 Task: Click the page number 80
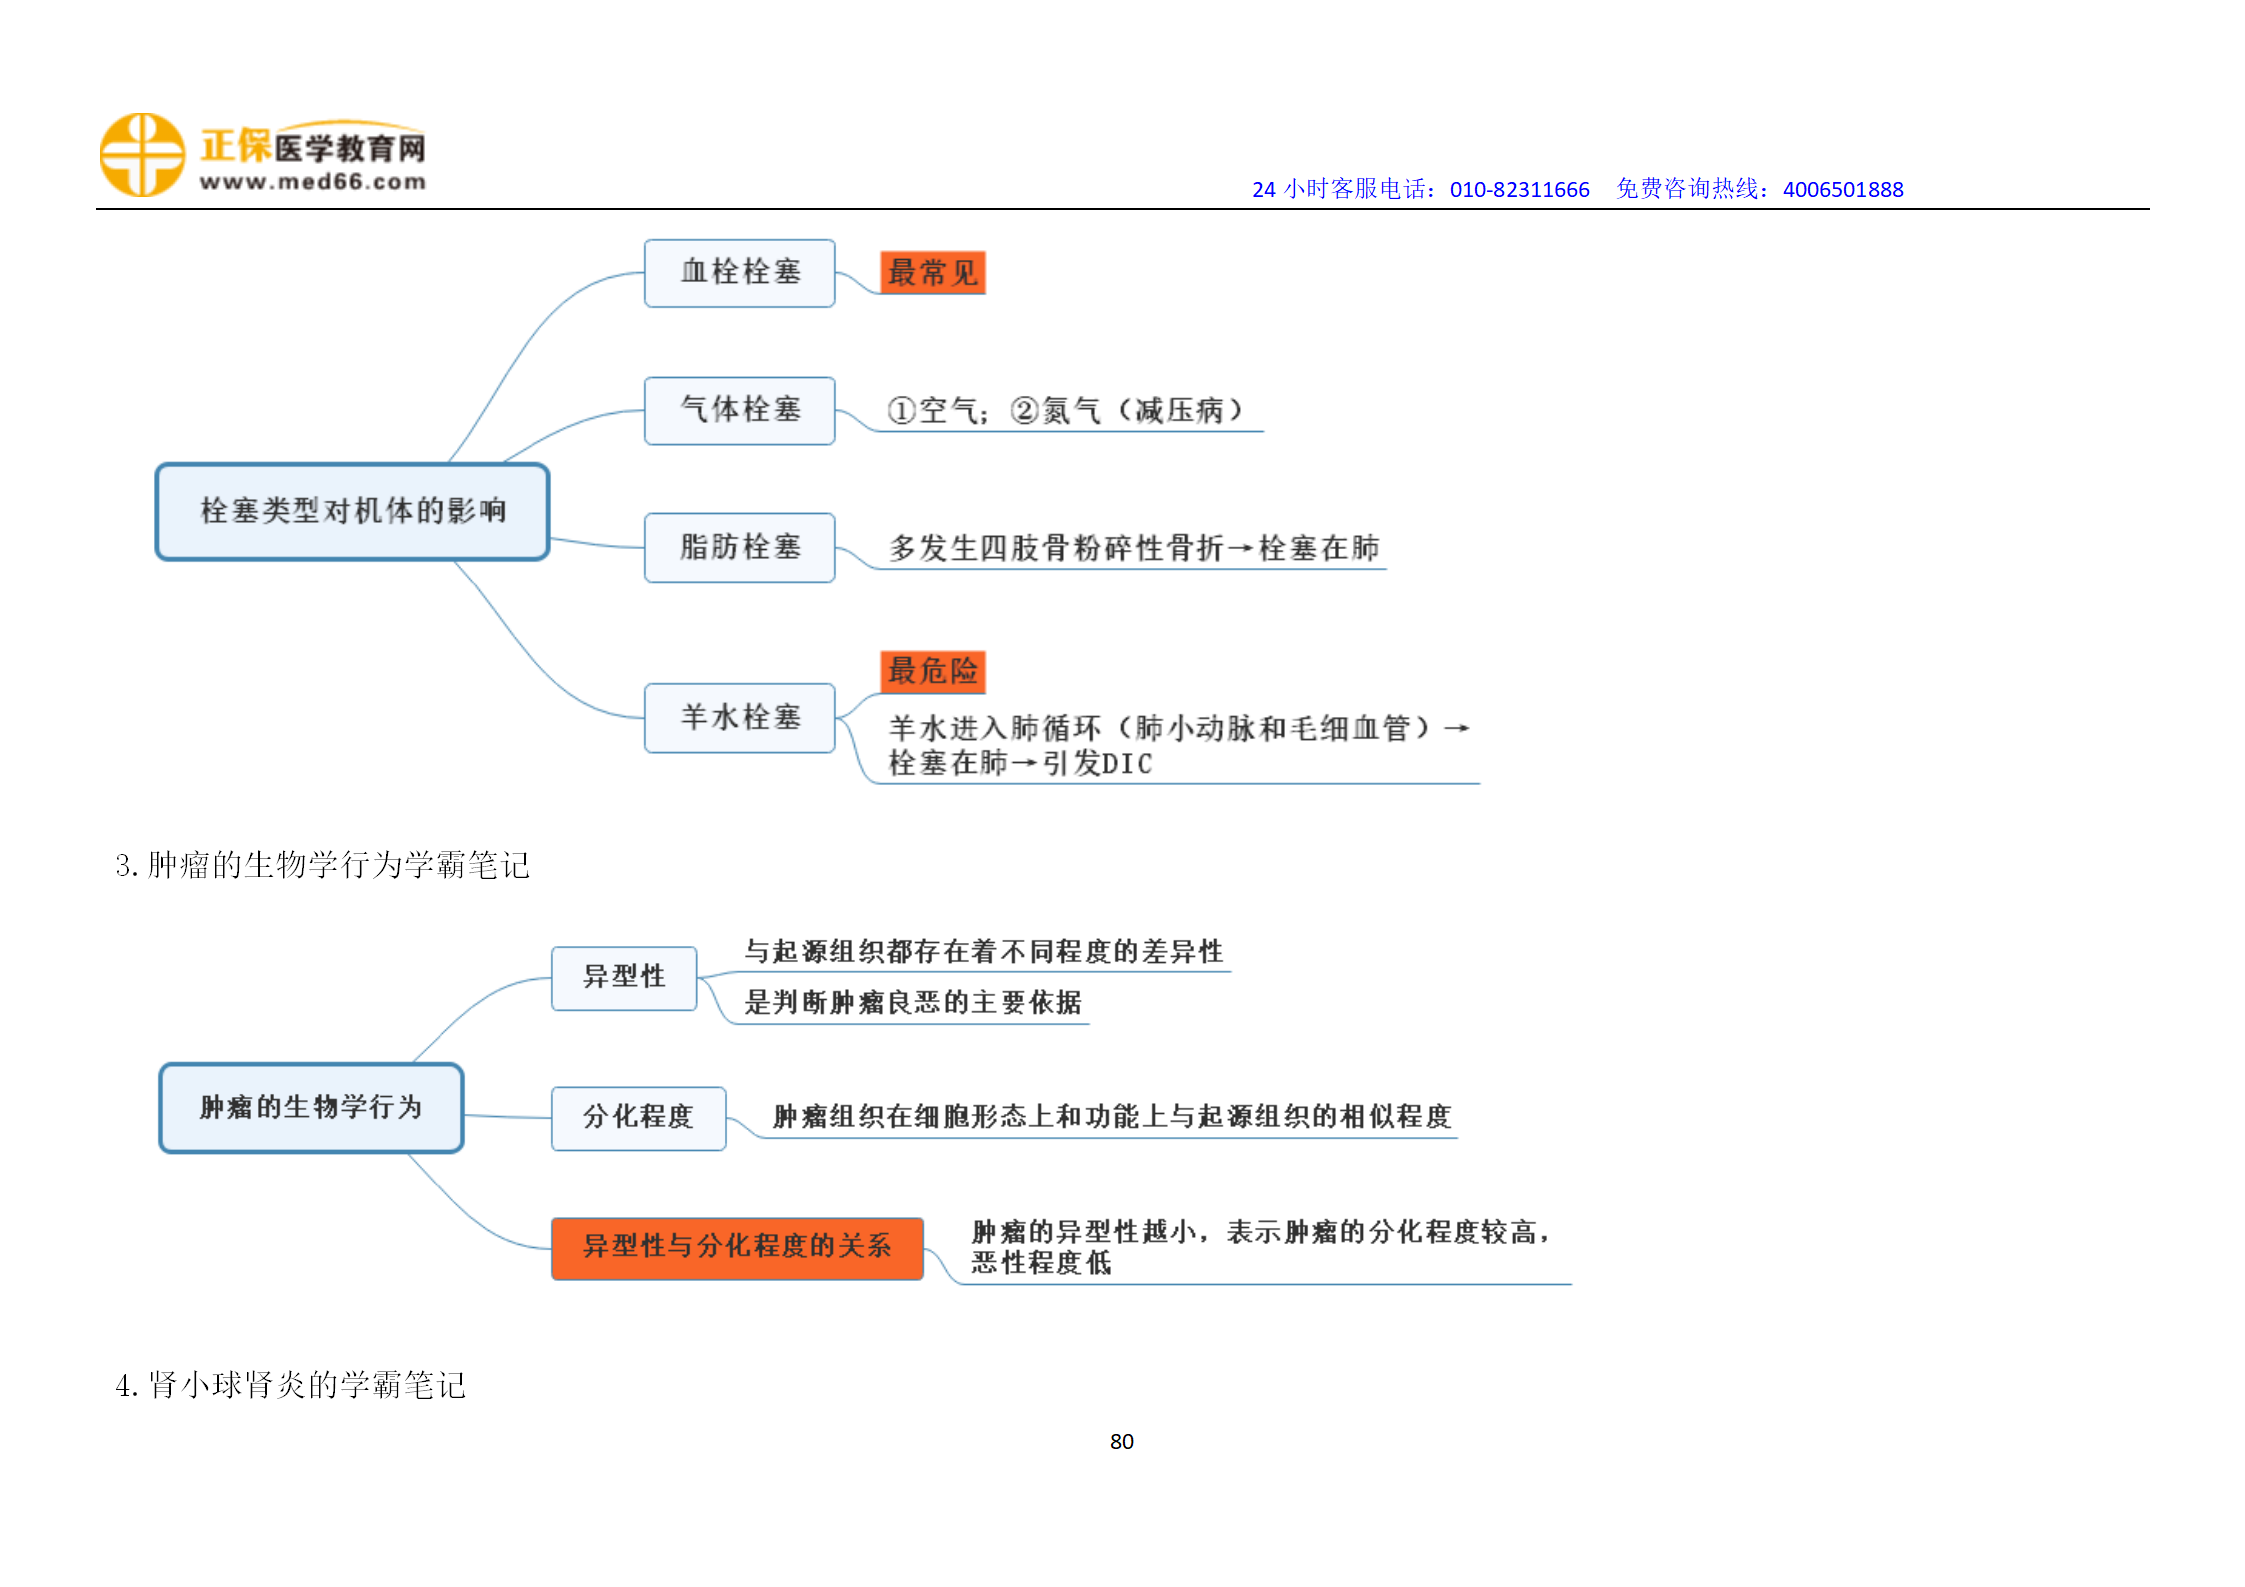[1121, 1441]
